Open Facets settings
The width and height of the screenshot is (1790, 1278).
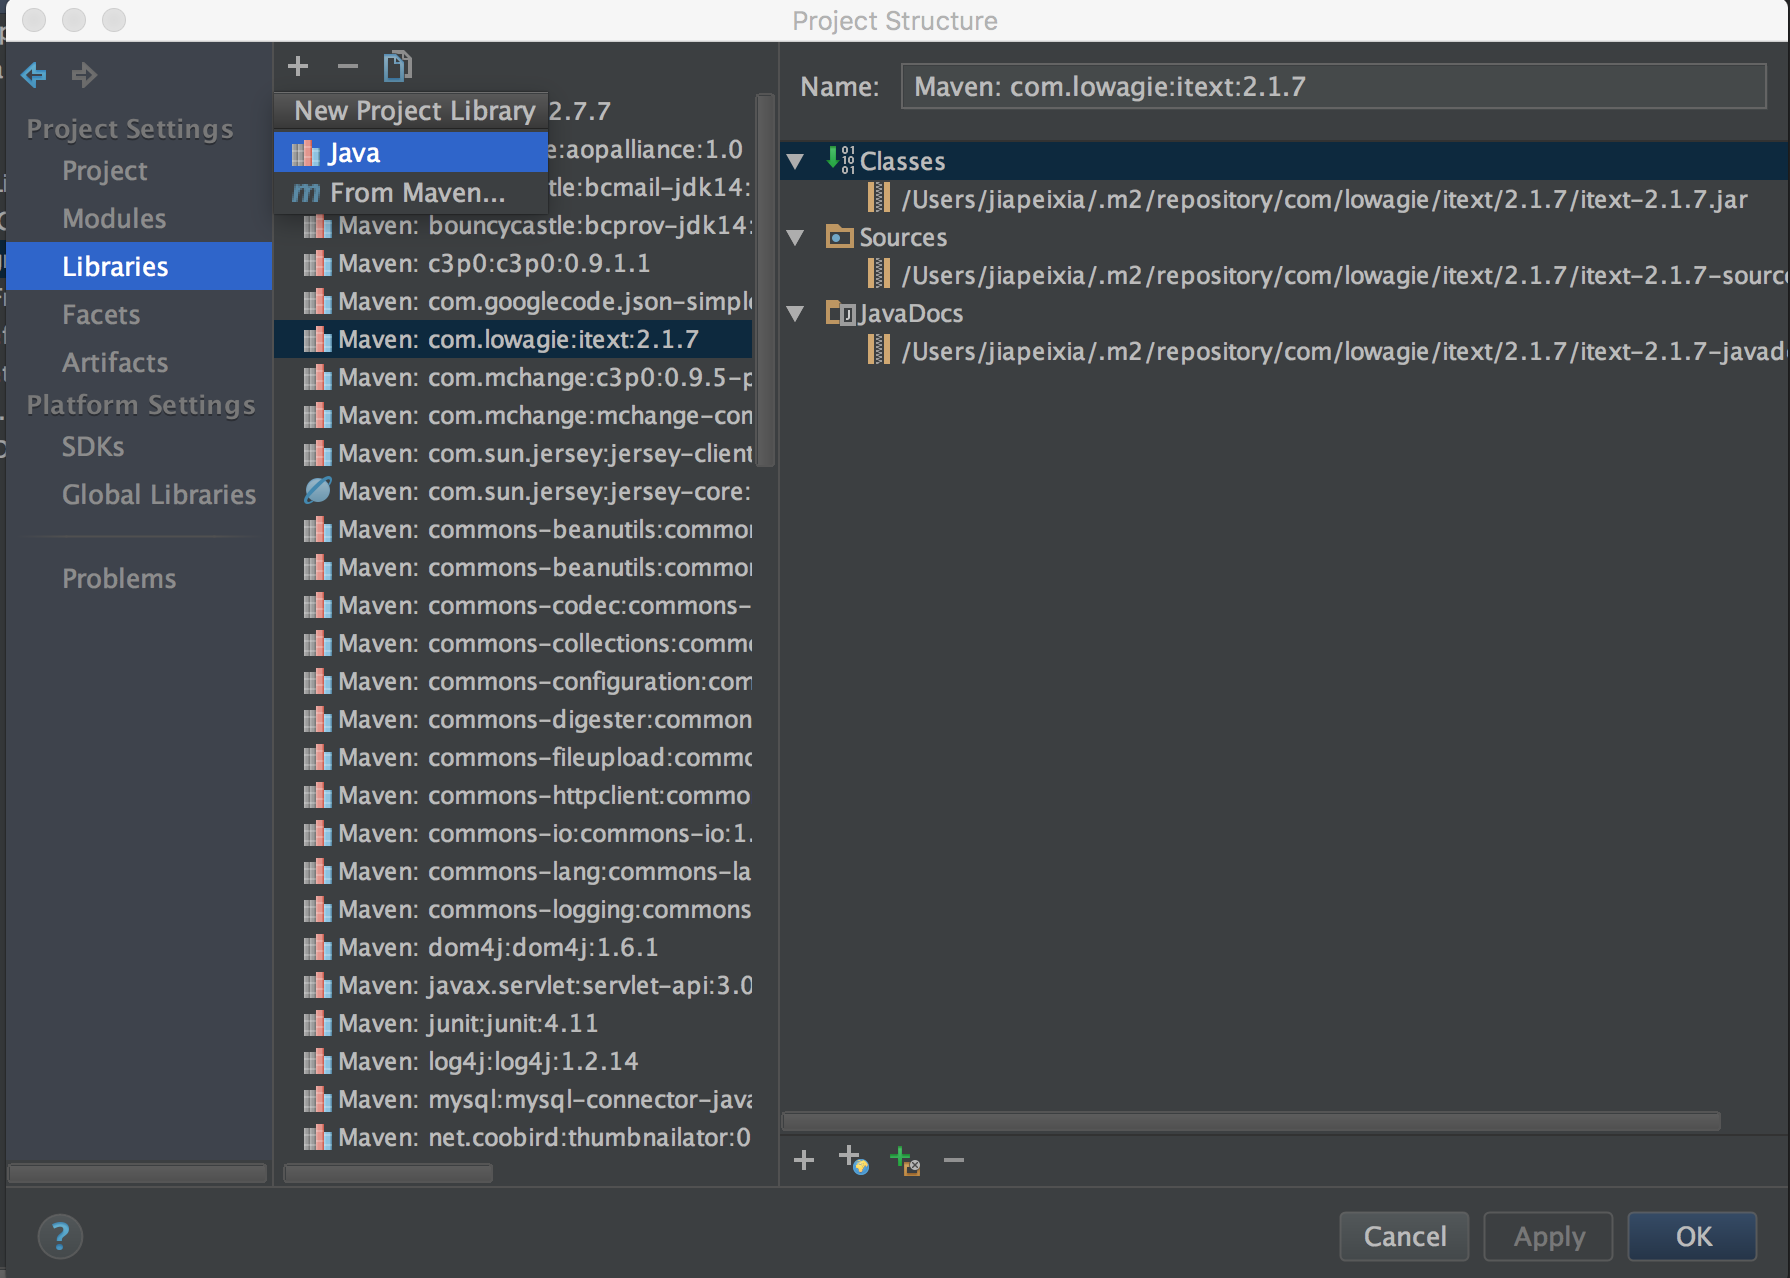(101, 314)
